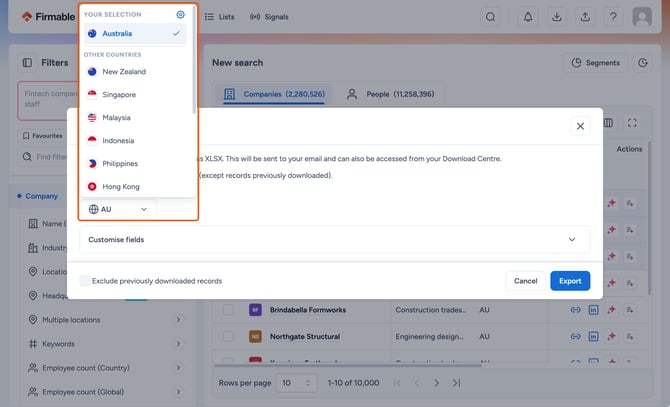This screenshot has width=670, height=407.
Task: Go to the next results page
Action: tap(436, 383)
